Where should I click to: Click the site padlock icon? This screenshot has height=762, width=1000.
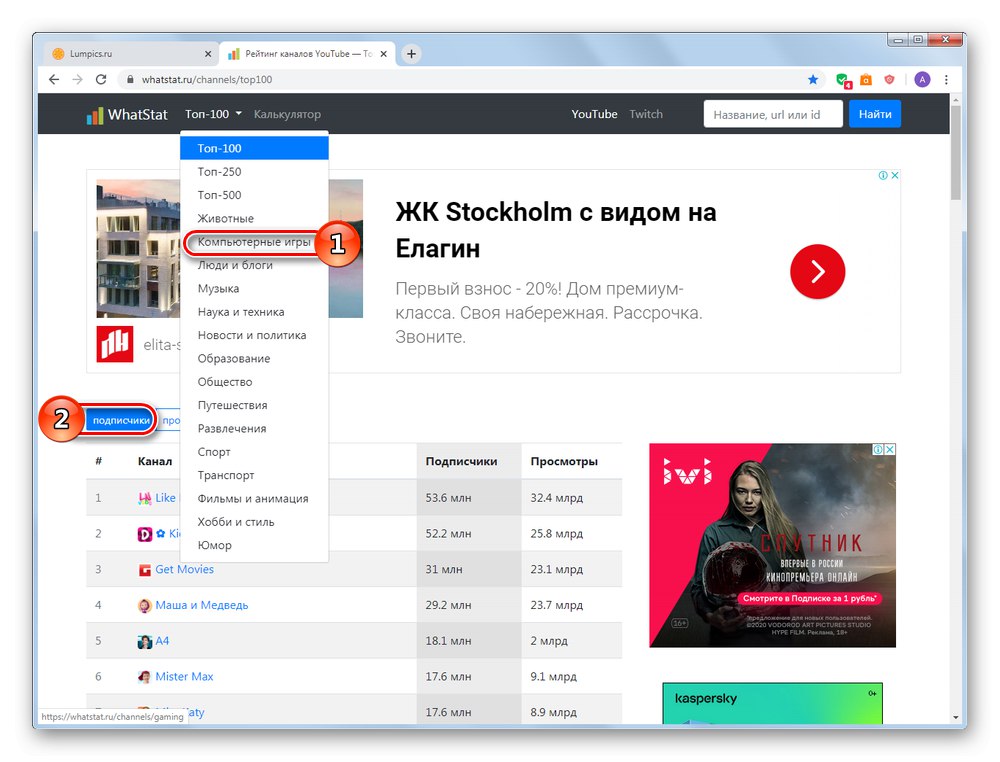(130, 80)
